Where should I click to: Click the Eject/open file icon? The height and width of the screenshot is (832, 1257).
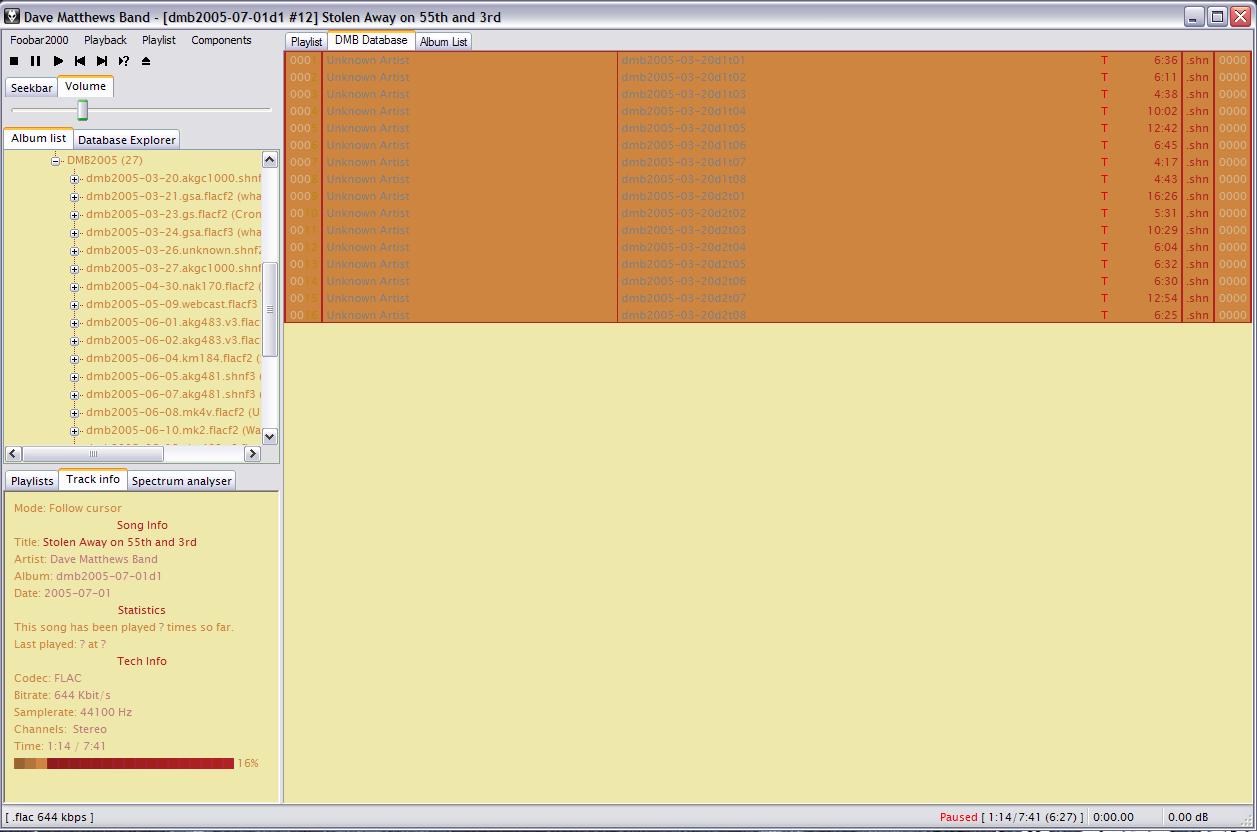[x=146, y=61]
